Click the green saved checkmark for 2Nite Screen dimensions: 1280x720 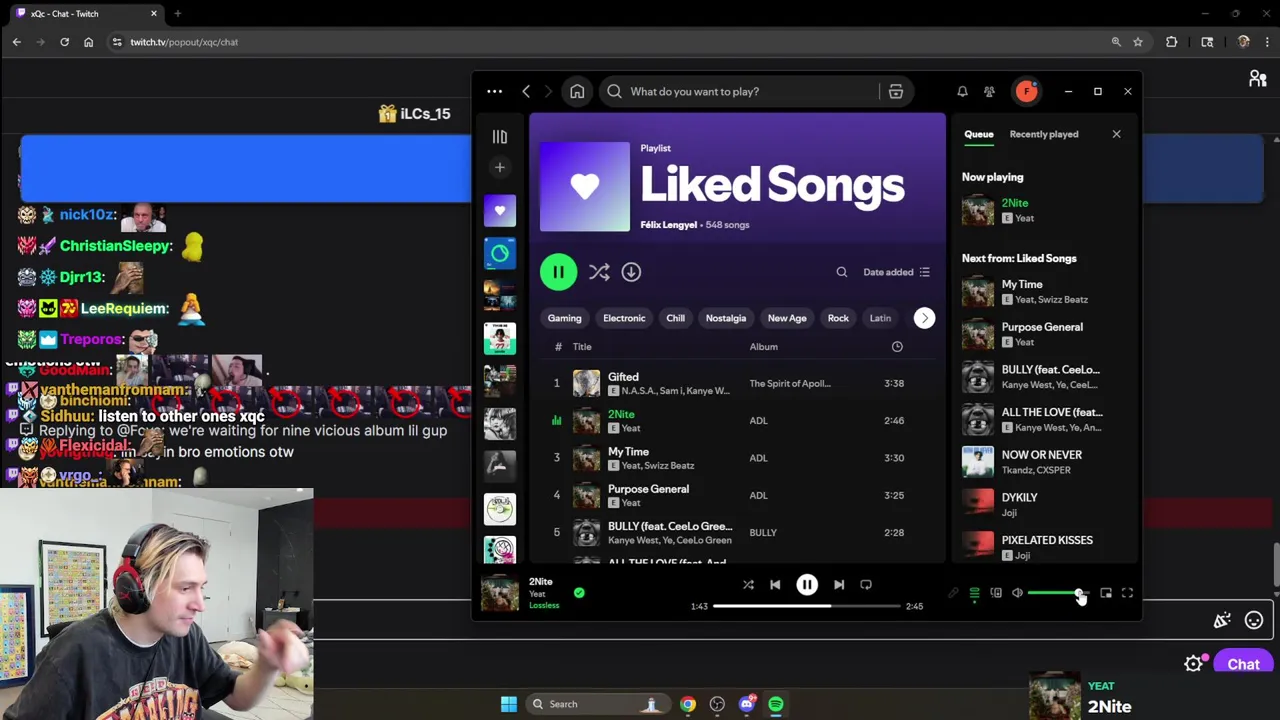[579, 593]
